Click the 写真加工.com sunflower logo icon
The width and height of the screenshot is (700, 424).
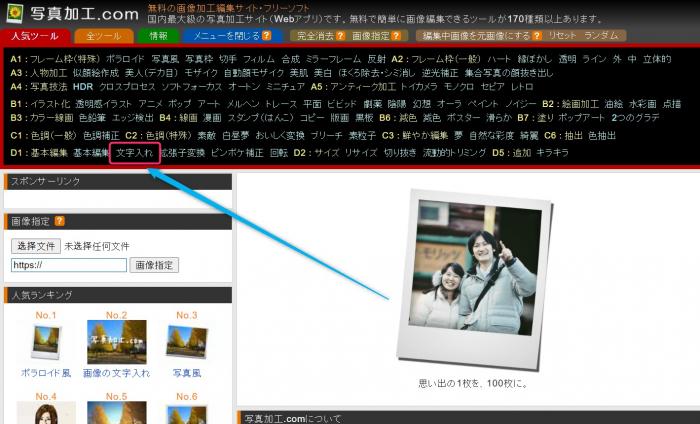[15, 13]
